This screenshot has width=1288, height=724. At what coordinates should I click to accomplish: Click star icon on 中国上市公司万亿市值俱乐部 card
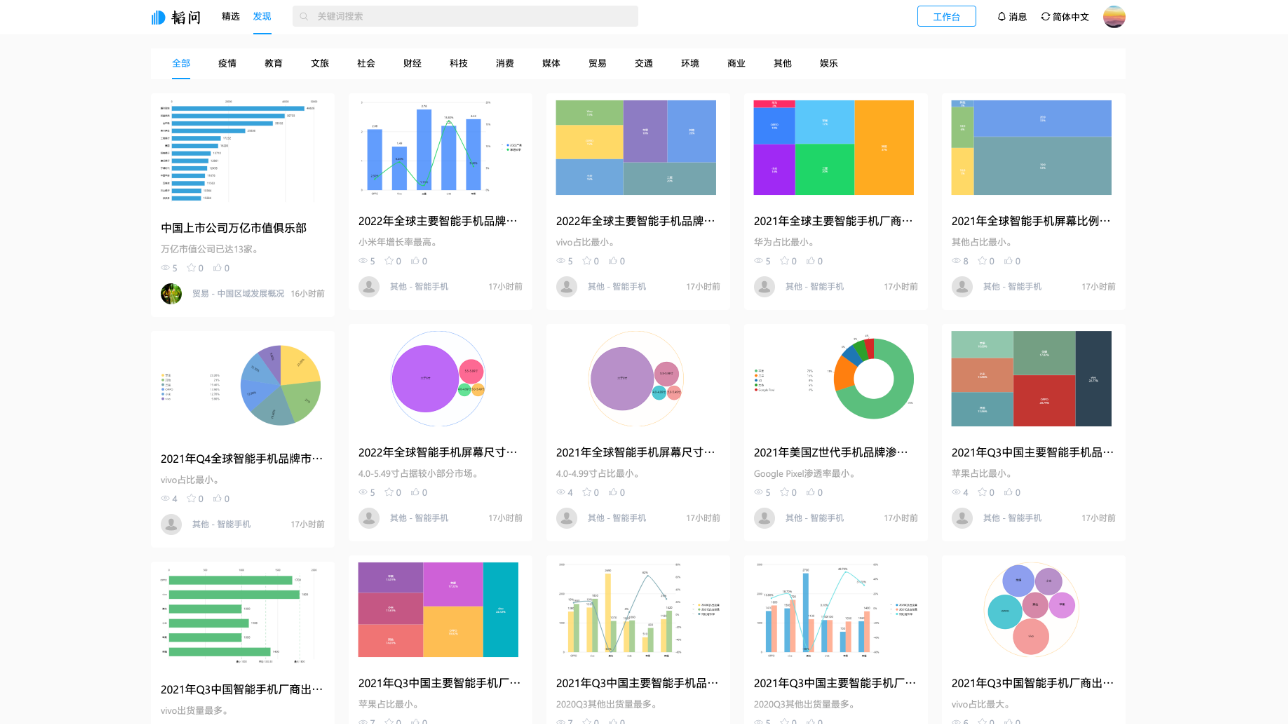191,268
